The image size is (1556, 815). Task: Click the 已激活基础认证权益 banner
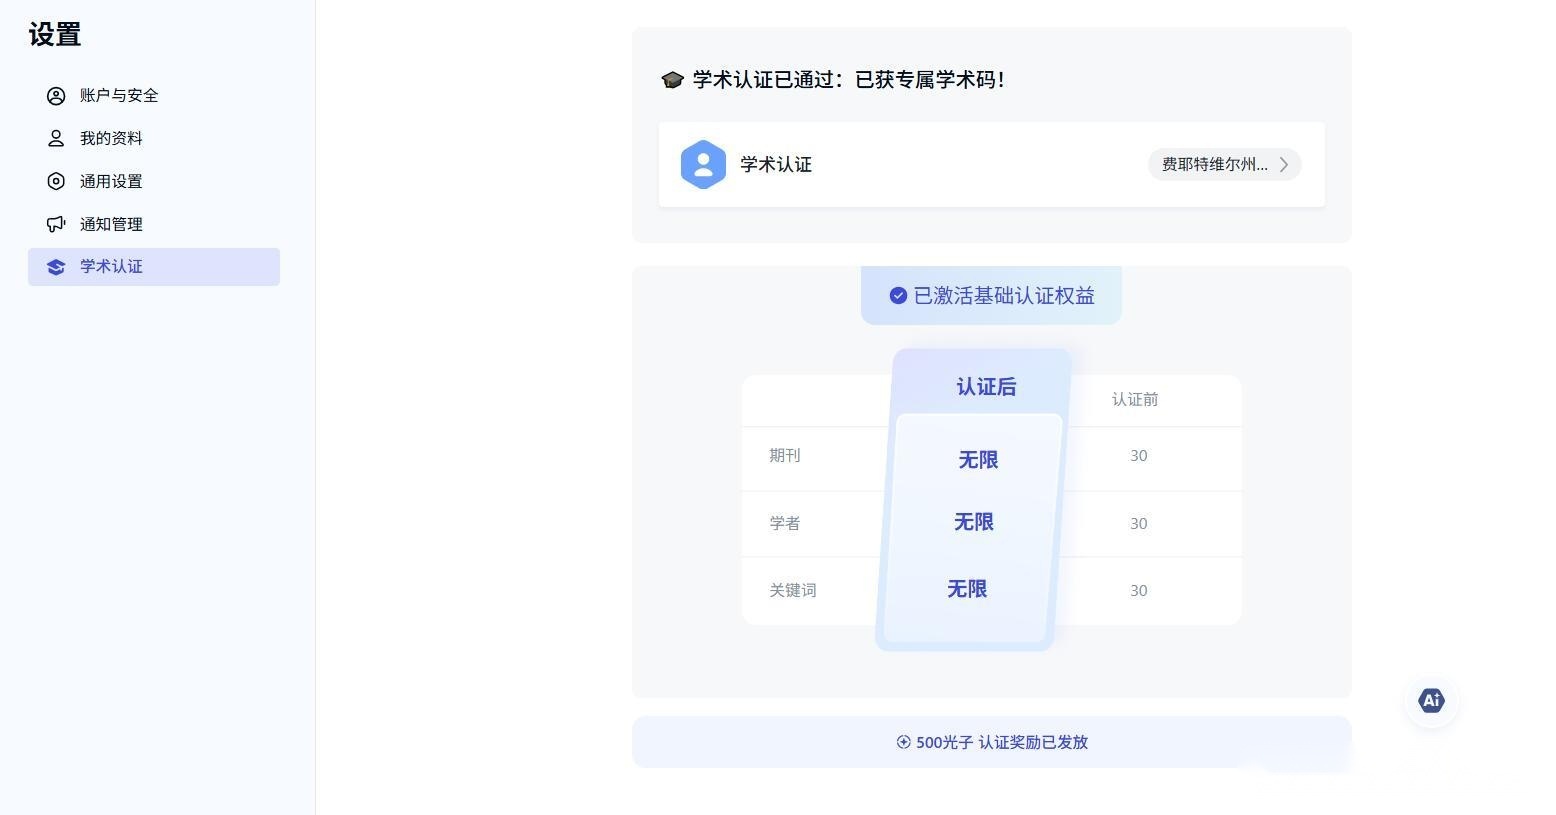coord(991,295)
